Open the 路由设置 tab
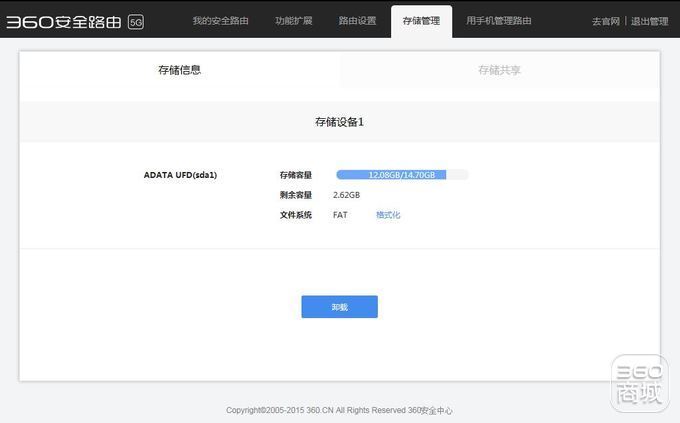This screenshot has width=680, height=423. (x=357, y=21)
